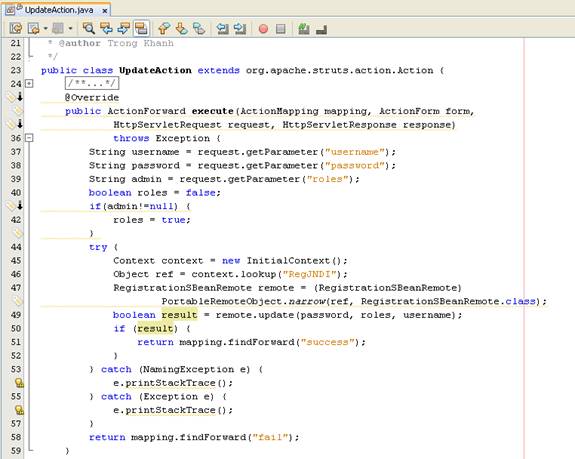Jump to Next Bookmark icon
This screenshot has width=575, height=459.
click(182, 28)
